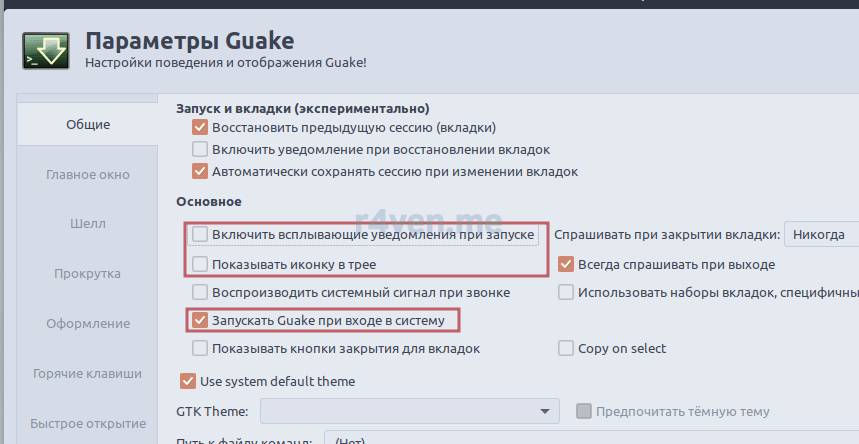Enable the Copy on select checkbox
The width and height of the screenshot is (859, 444).
[566, 349]
